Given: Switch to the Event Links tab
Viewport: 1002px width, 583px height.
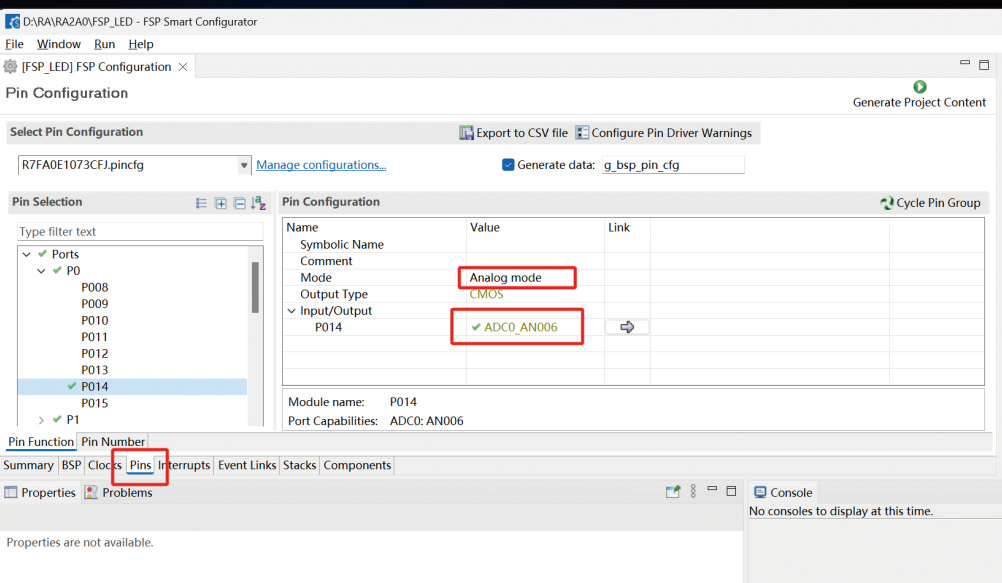Looking at the screenshot, I should point(247,465).
